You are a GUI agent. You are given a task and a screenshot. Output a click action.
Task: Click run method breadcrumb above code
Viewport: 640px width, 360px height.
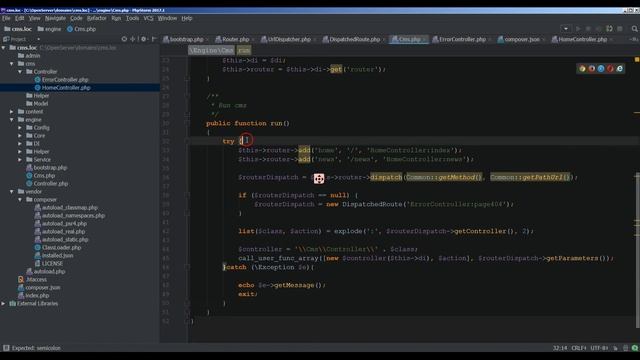[244, 50]
